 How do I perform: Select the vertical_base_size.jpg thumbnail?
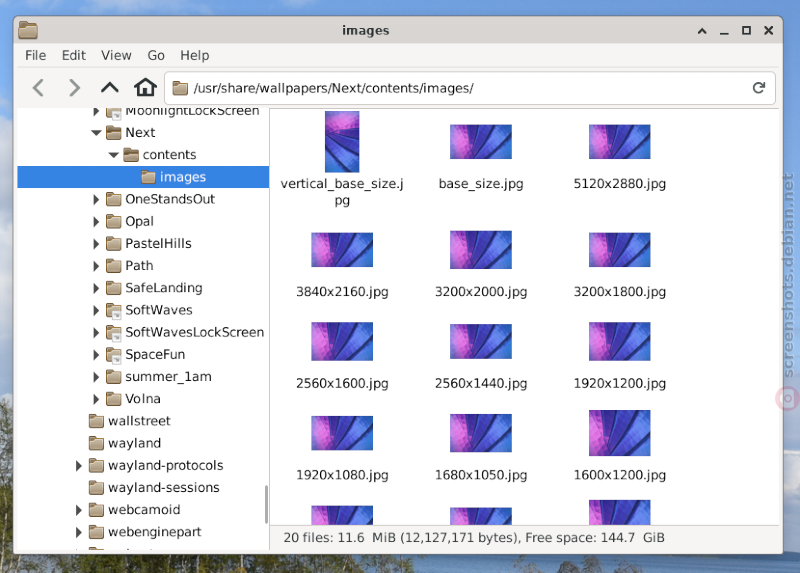[342, 142]
